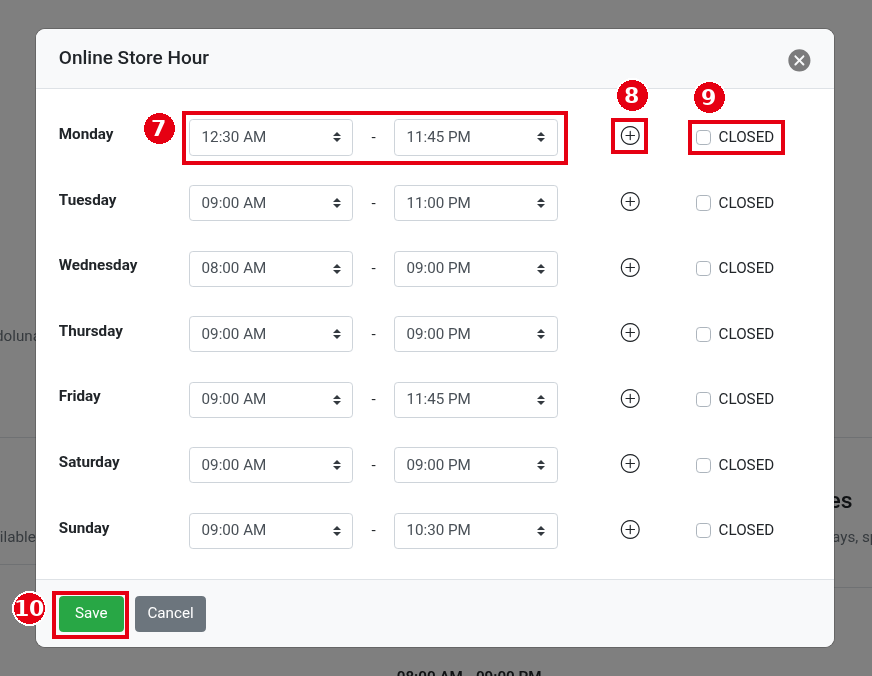Add another time slot for Sunday
872x676 pixels.
(630, 529)
